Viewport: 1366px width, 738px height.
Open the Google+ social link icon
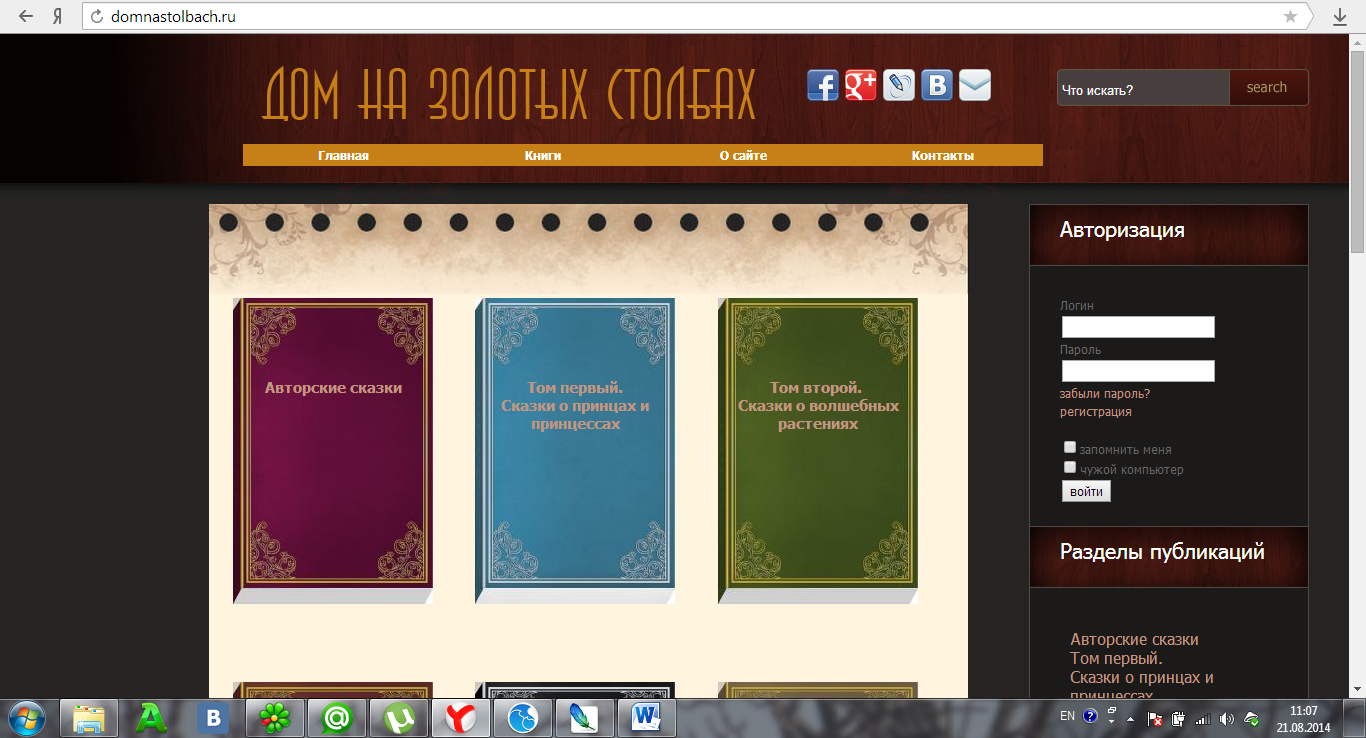[x=860, y=86]
